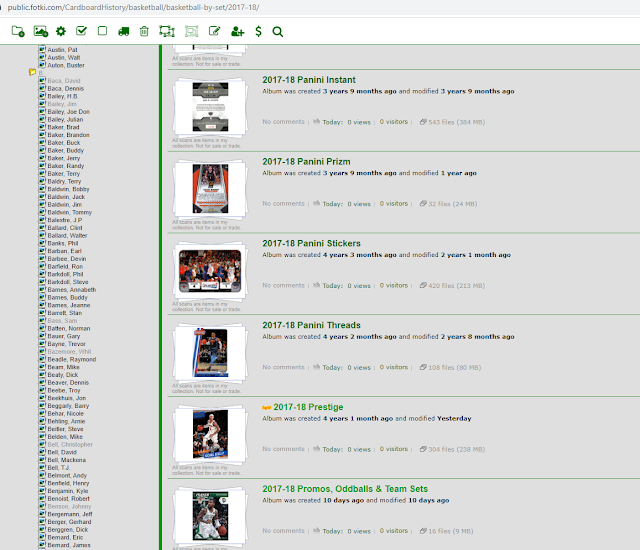Click the select all checkmark icon
The image size is (640, 550).
point(82,31)
